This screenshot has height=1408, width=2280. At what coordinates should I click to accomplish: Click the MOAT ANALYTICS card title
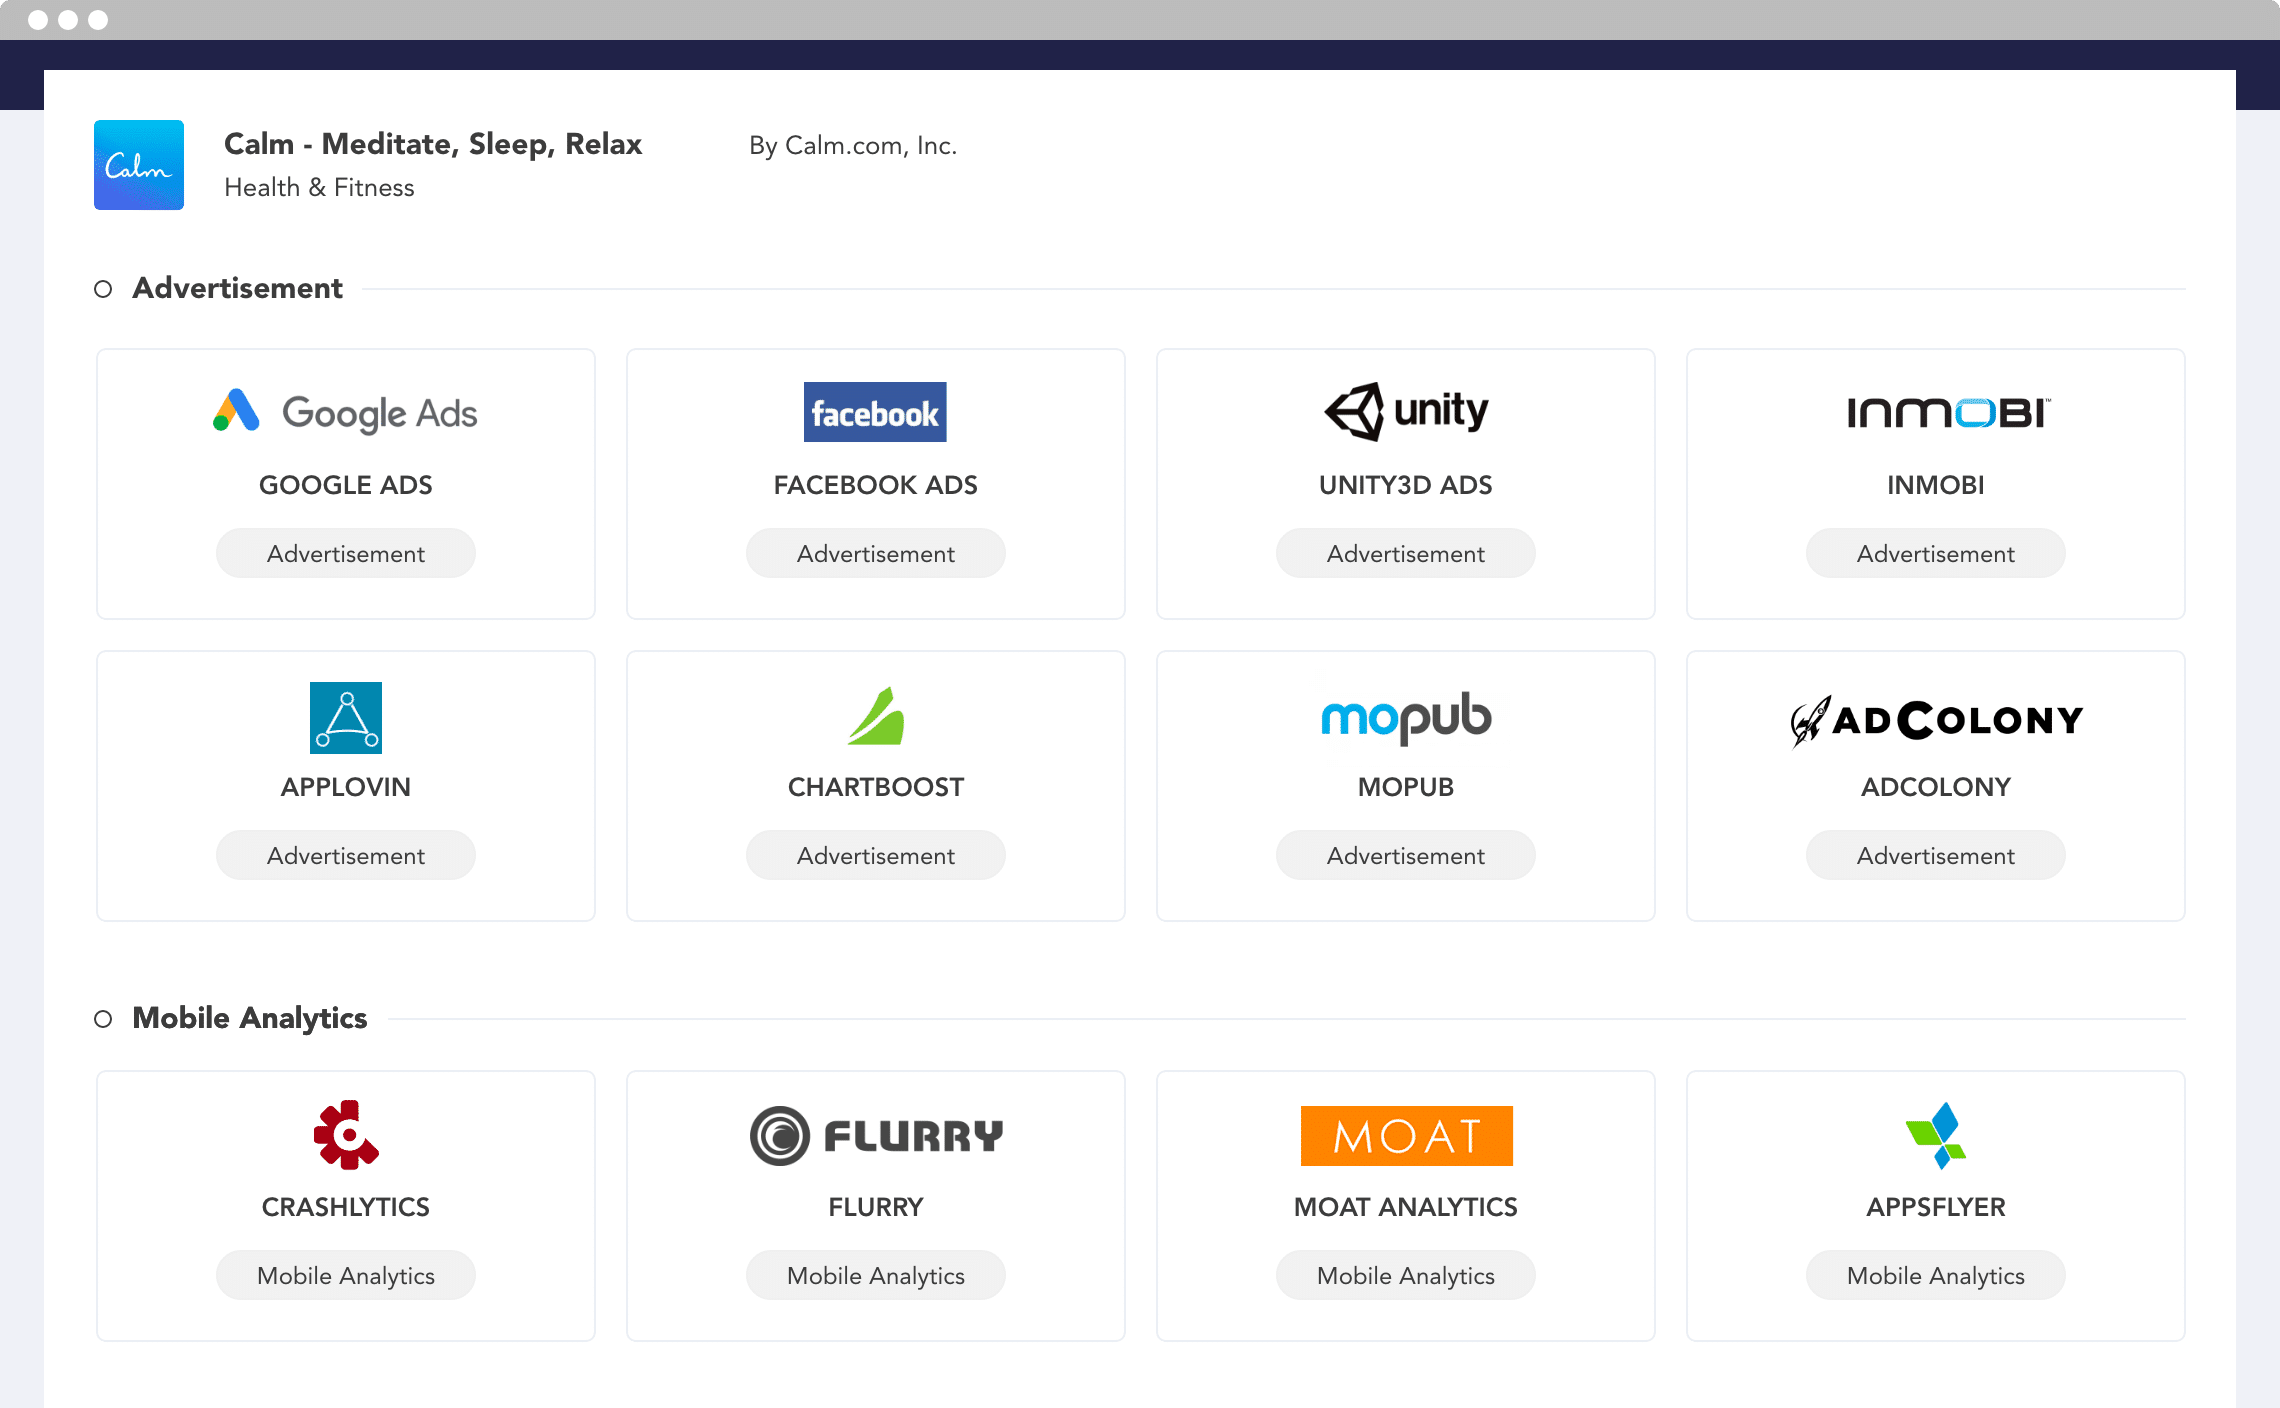1406,1207
